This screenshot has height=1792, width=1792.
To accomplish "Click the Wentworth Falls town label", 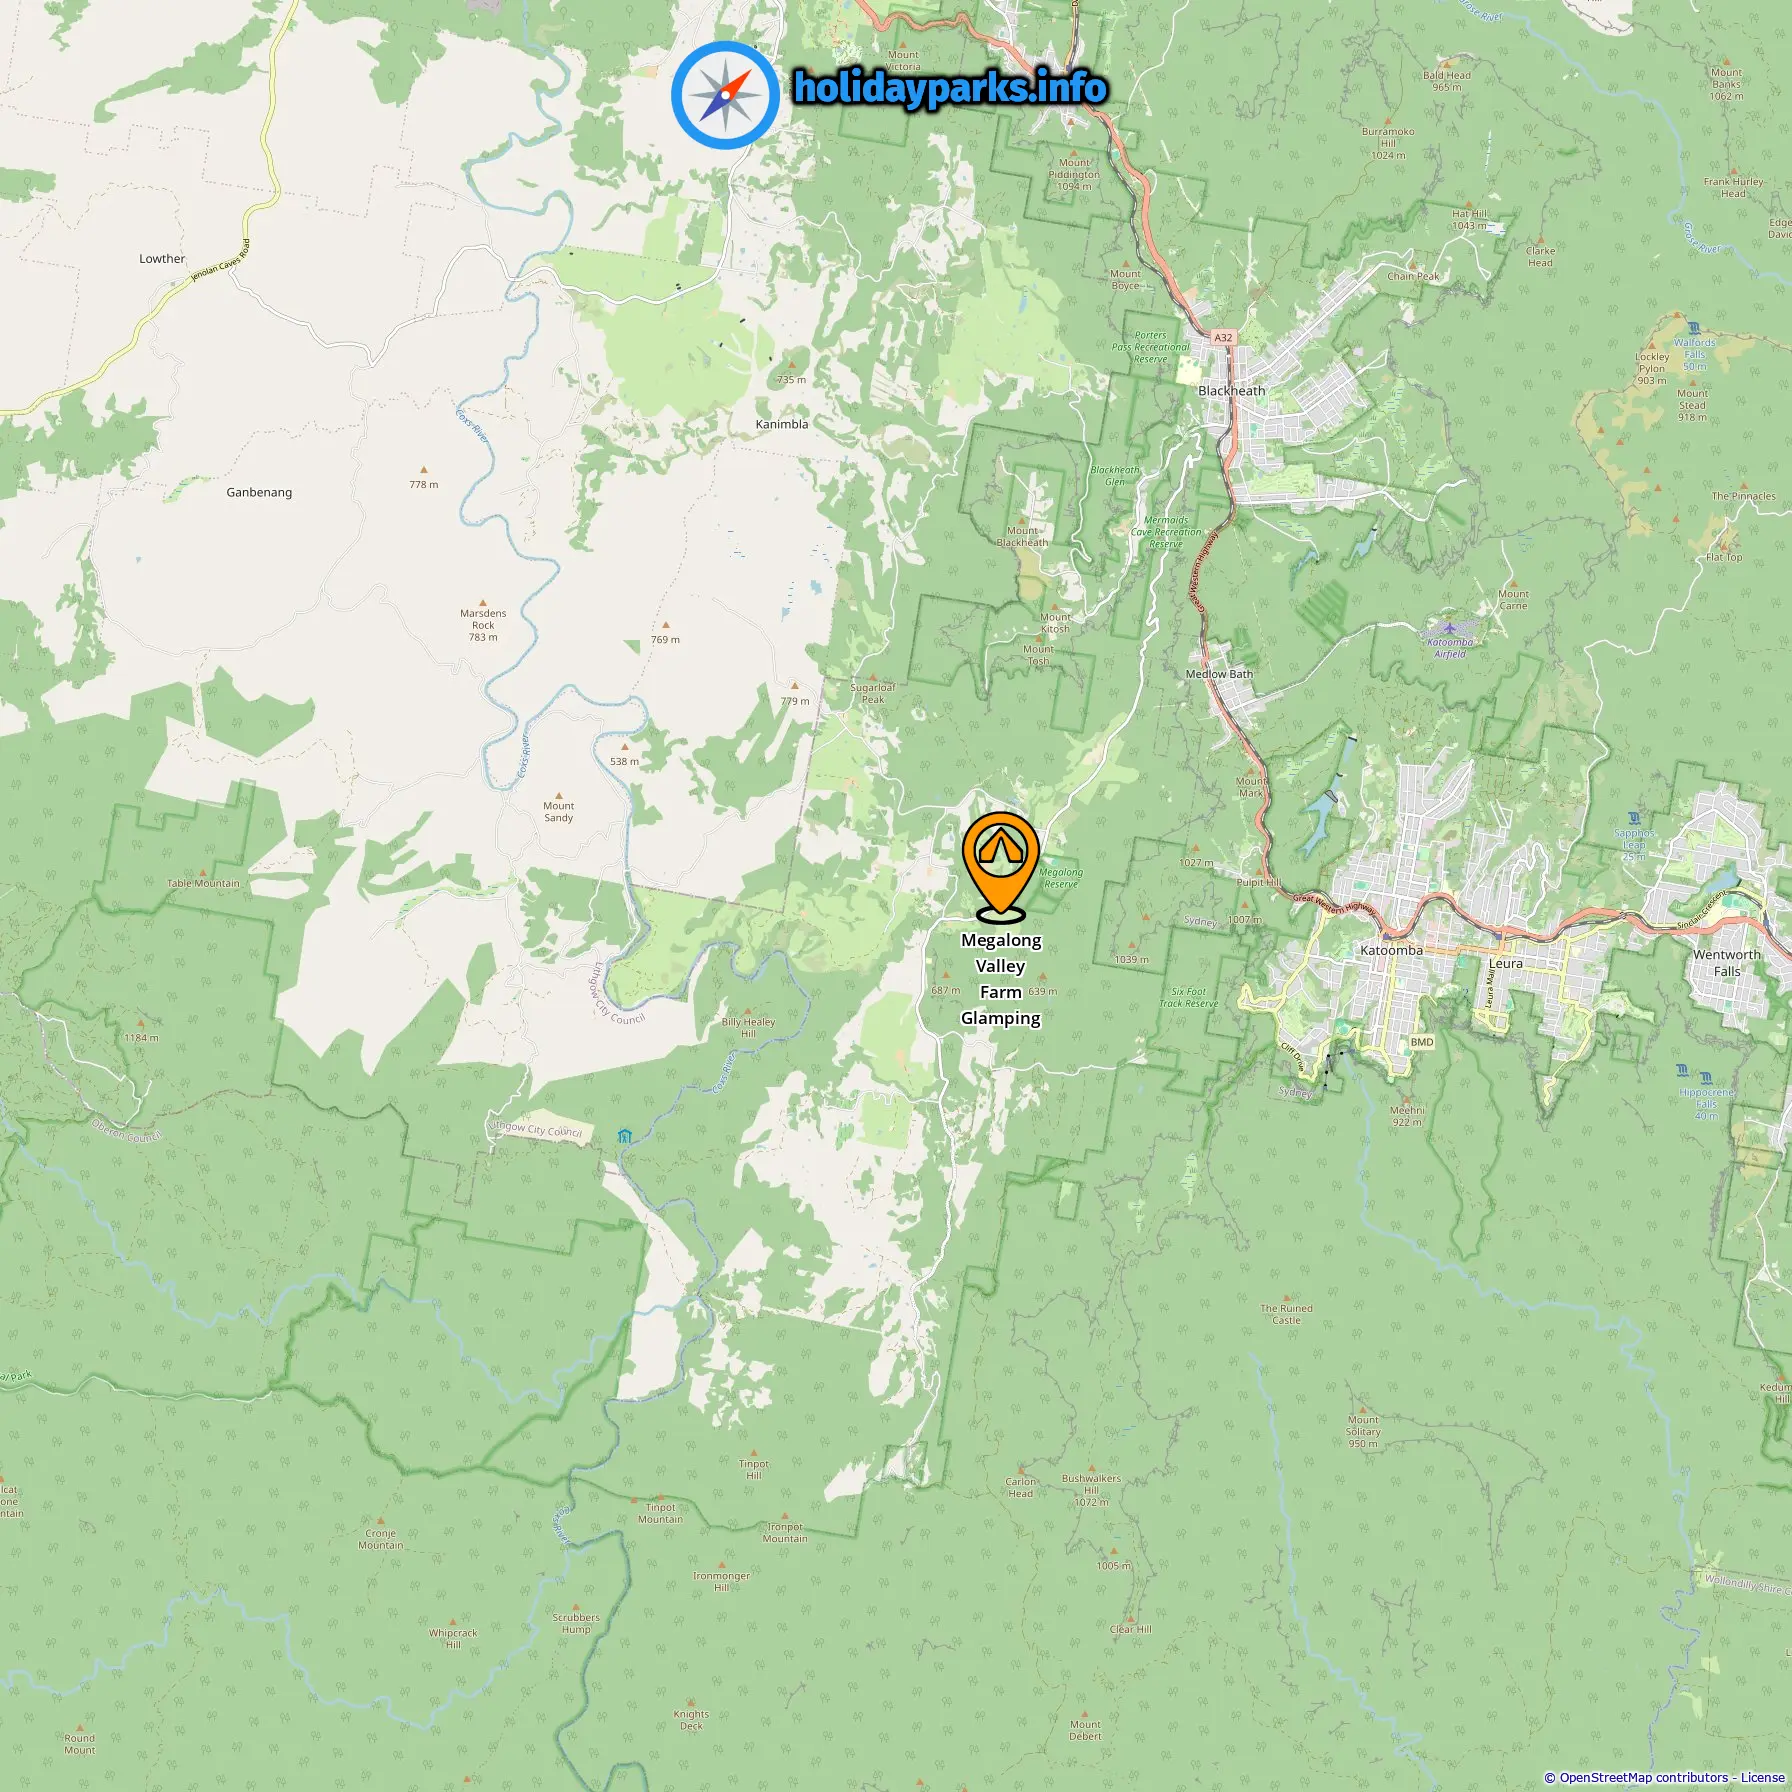I will pos(1727,963).
